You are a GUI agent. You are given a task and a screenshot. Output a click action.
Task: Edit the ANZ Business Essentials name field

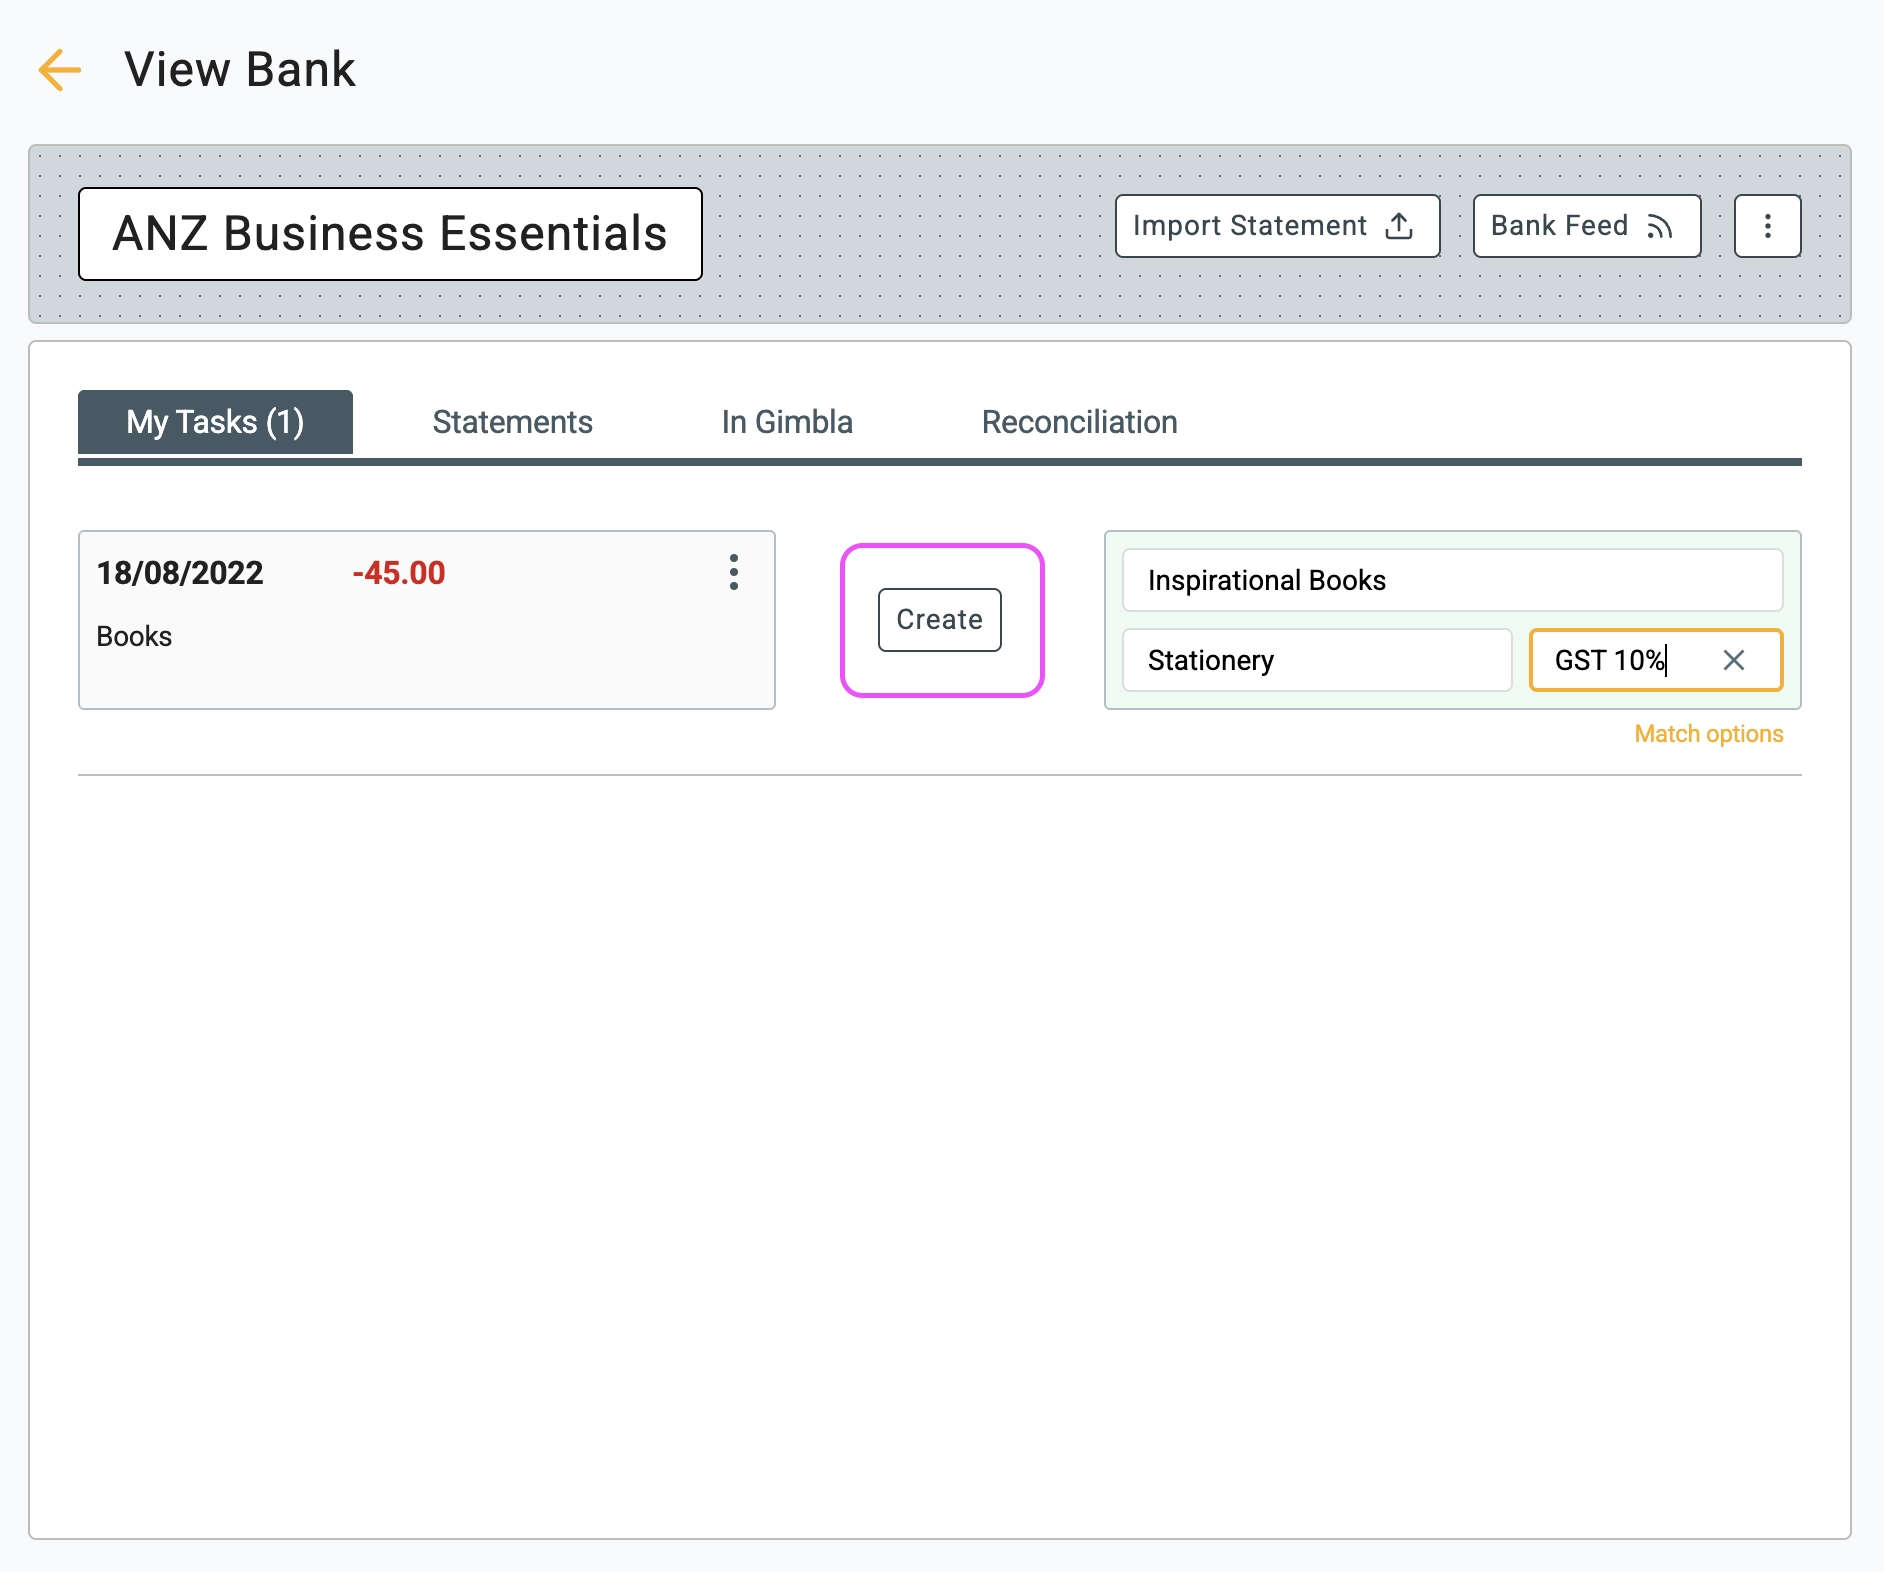[390, 234]
